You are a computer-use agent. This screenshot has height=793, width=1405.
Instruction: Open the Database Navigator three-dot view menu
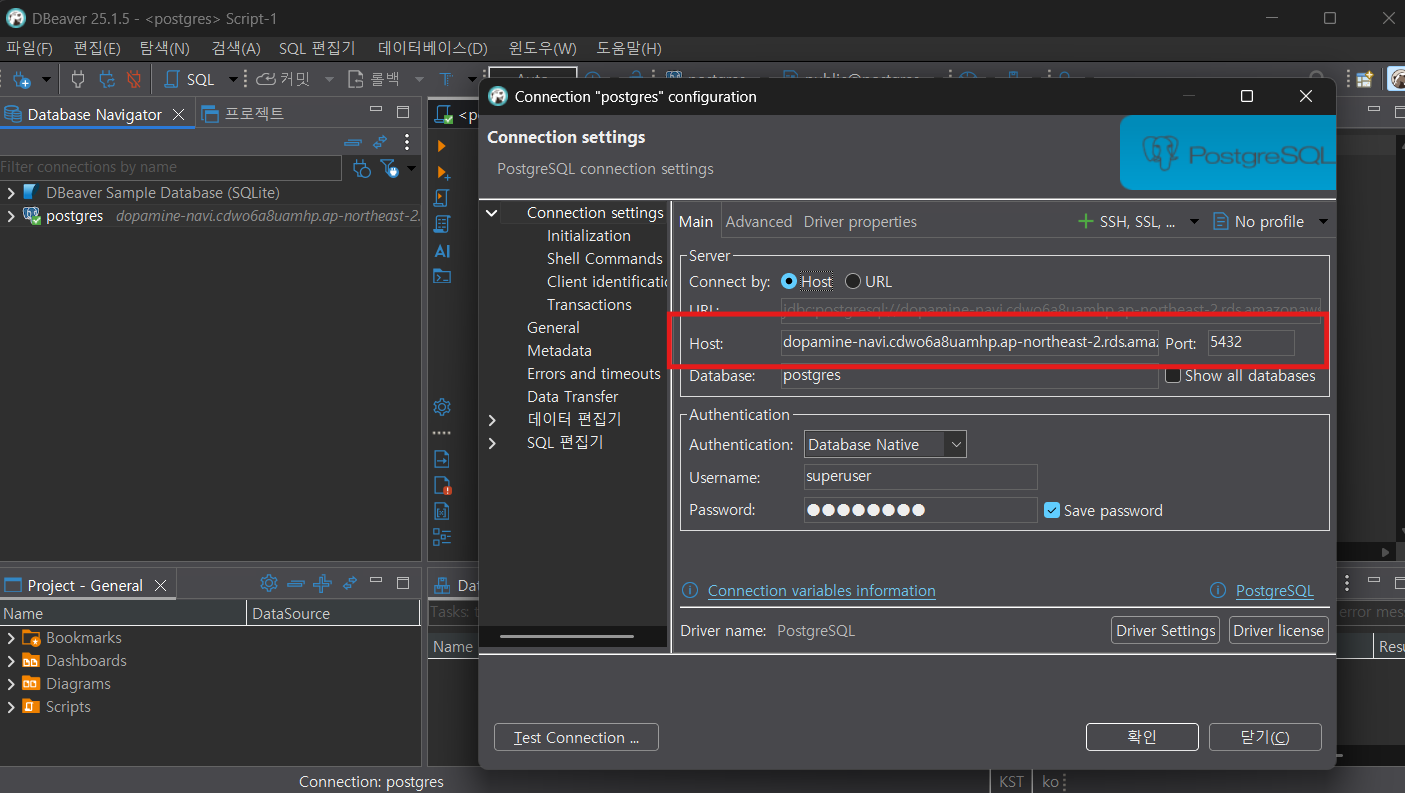(406, 142)
